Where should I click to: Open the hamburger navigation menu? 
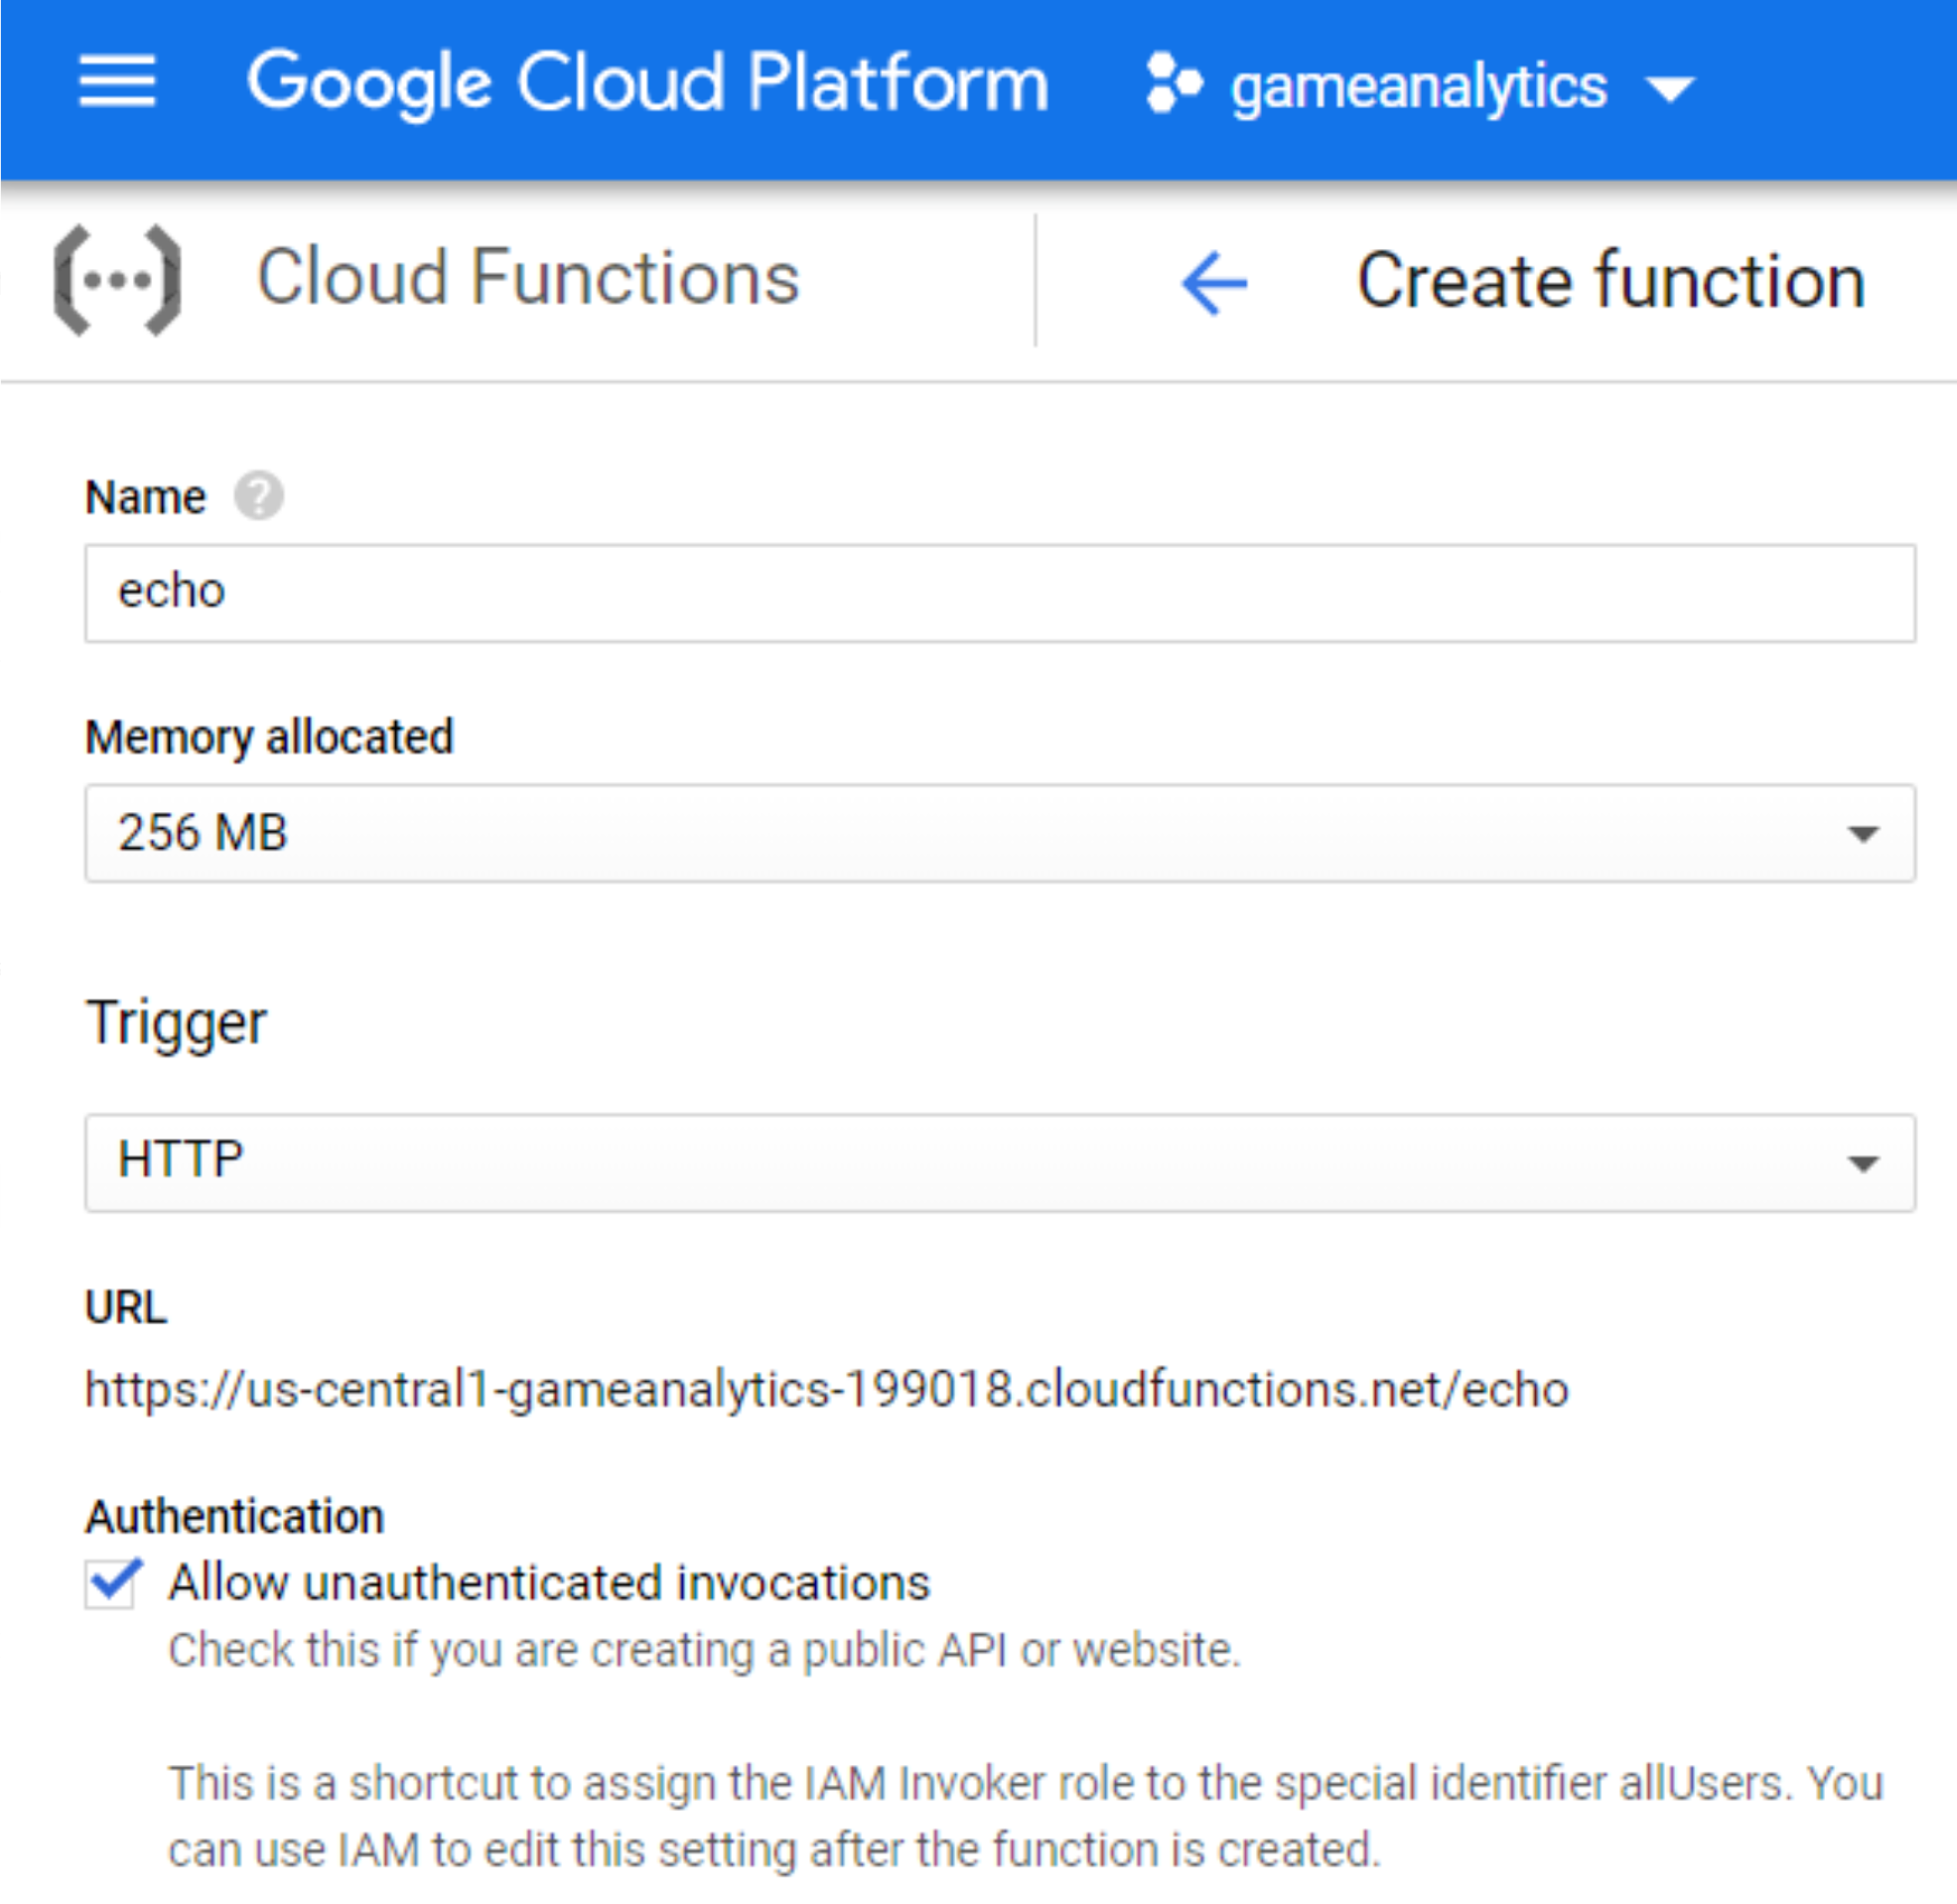click(x=117, y=82)
